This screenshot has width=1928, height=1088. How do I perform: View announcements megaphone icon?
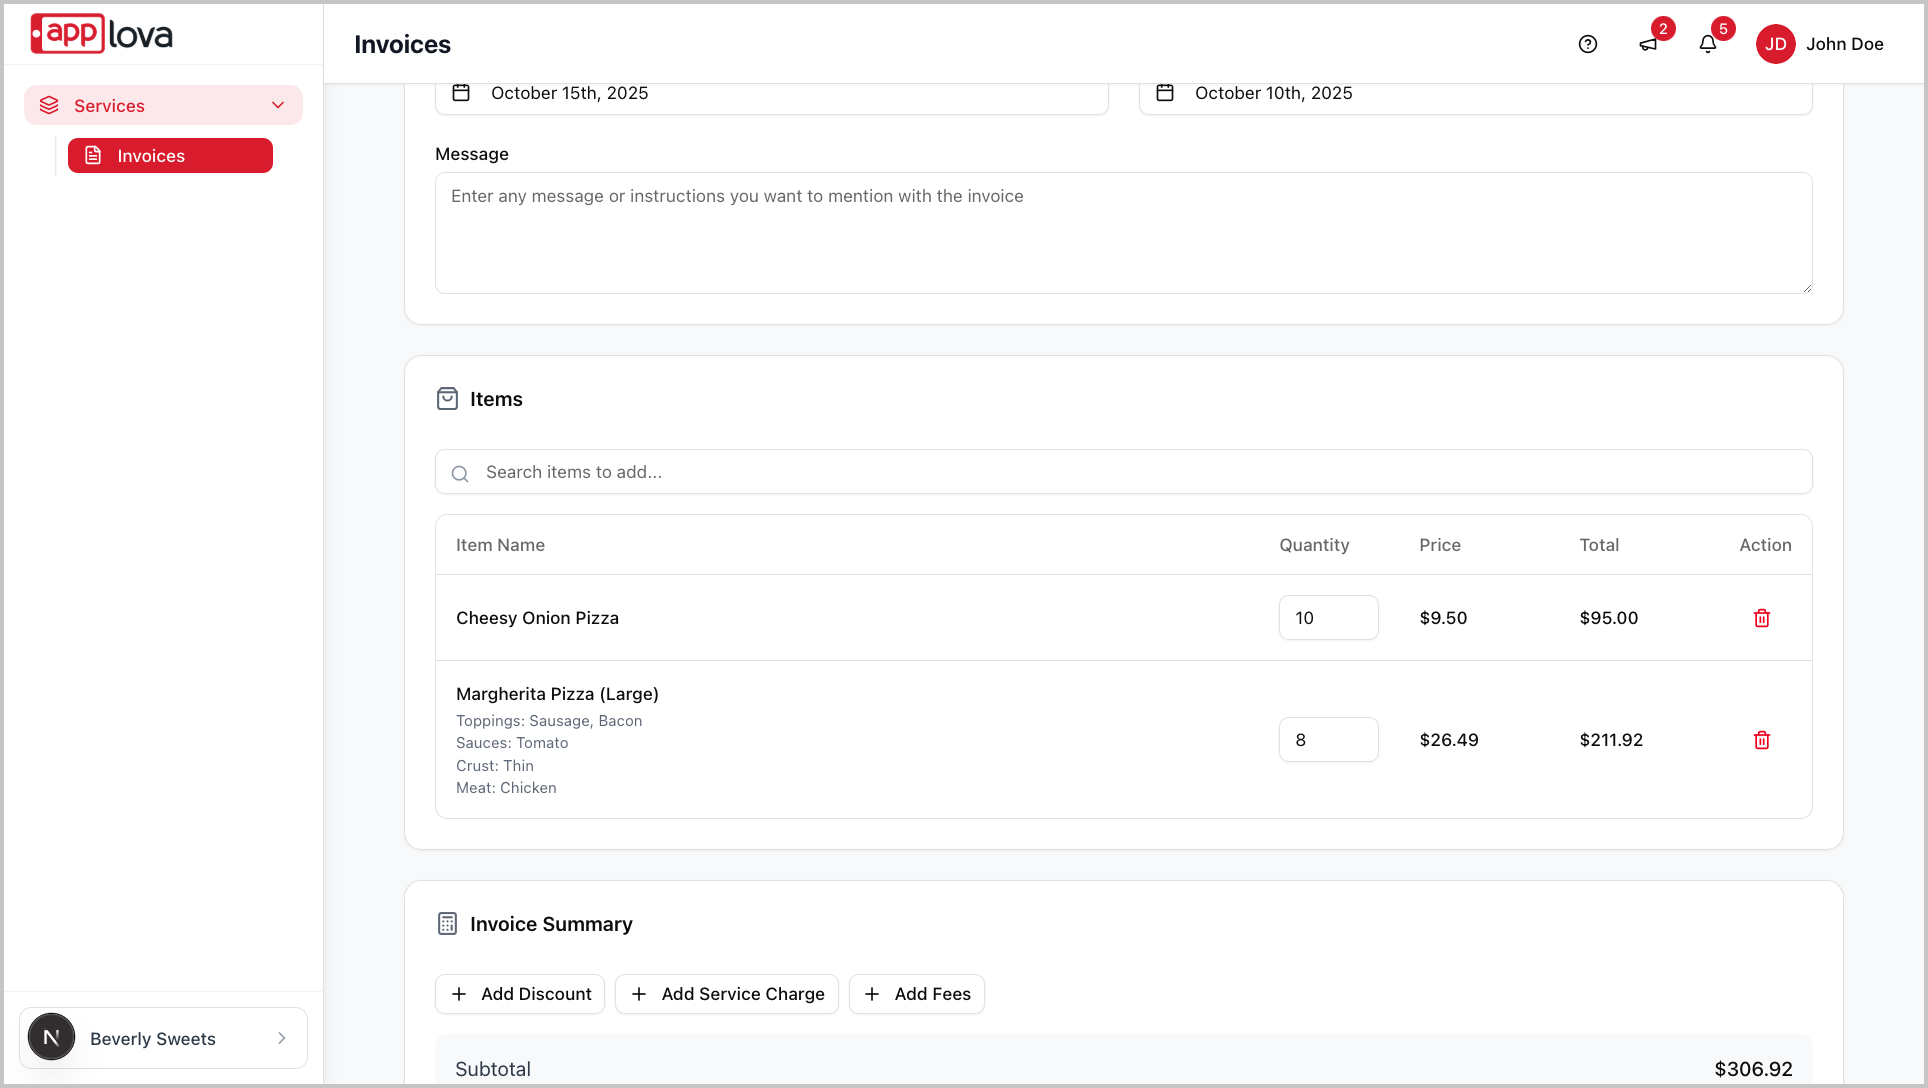1648,44
